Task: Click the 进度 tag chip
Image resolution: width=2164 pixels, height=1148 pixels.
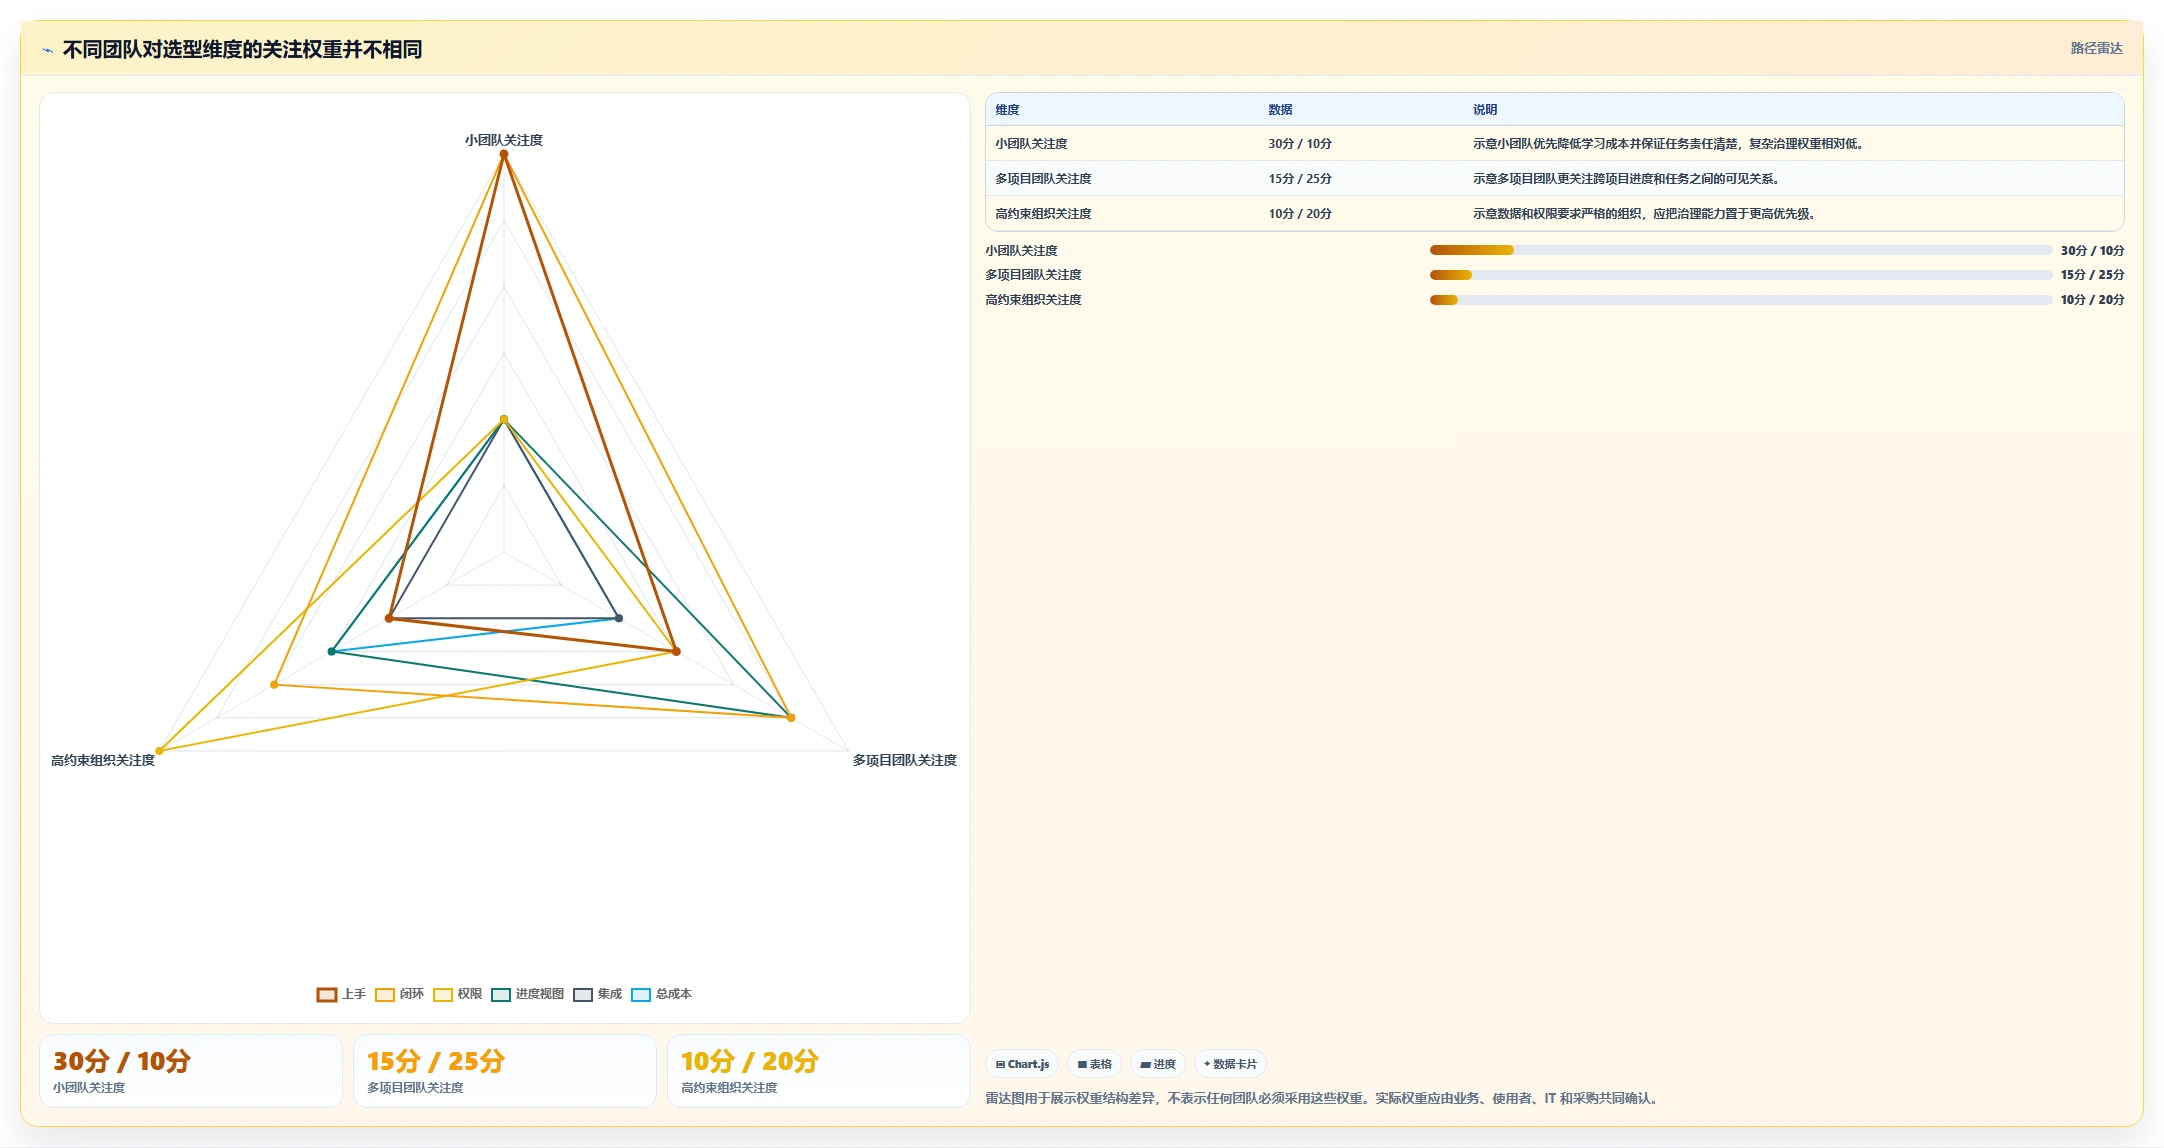Action: (x=1158, y=1064)
